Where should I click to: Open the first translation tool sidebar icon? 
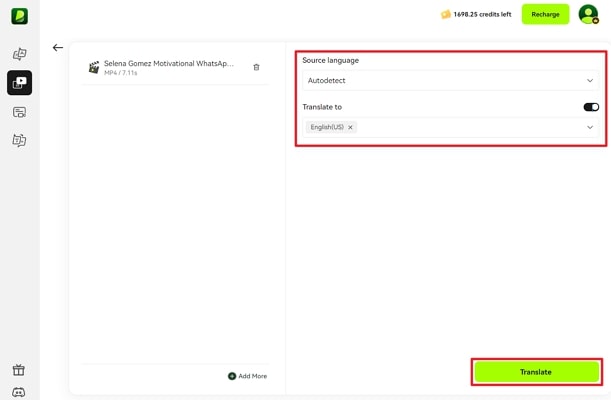click(19, 54)
